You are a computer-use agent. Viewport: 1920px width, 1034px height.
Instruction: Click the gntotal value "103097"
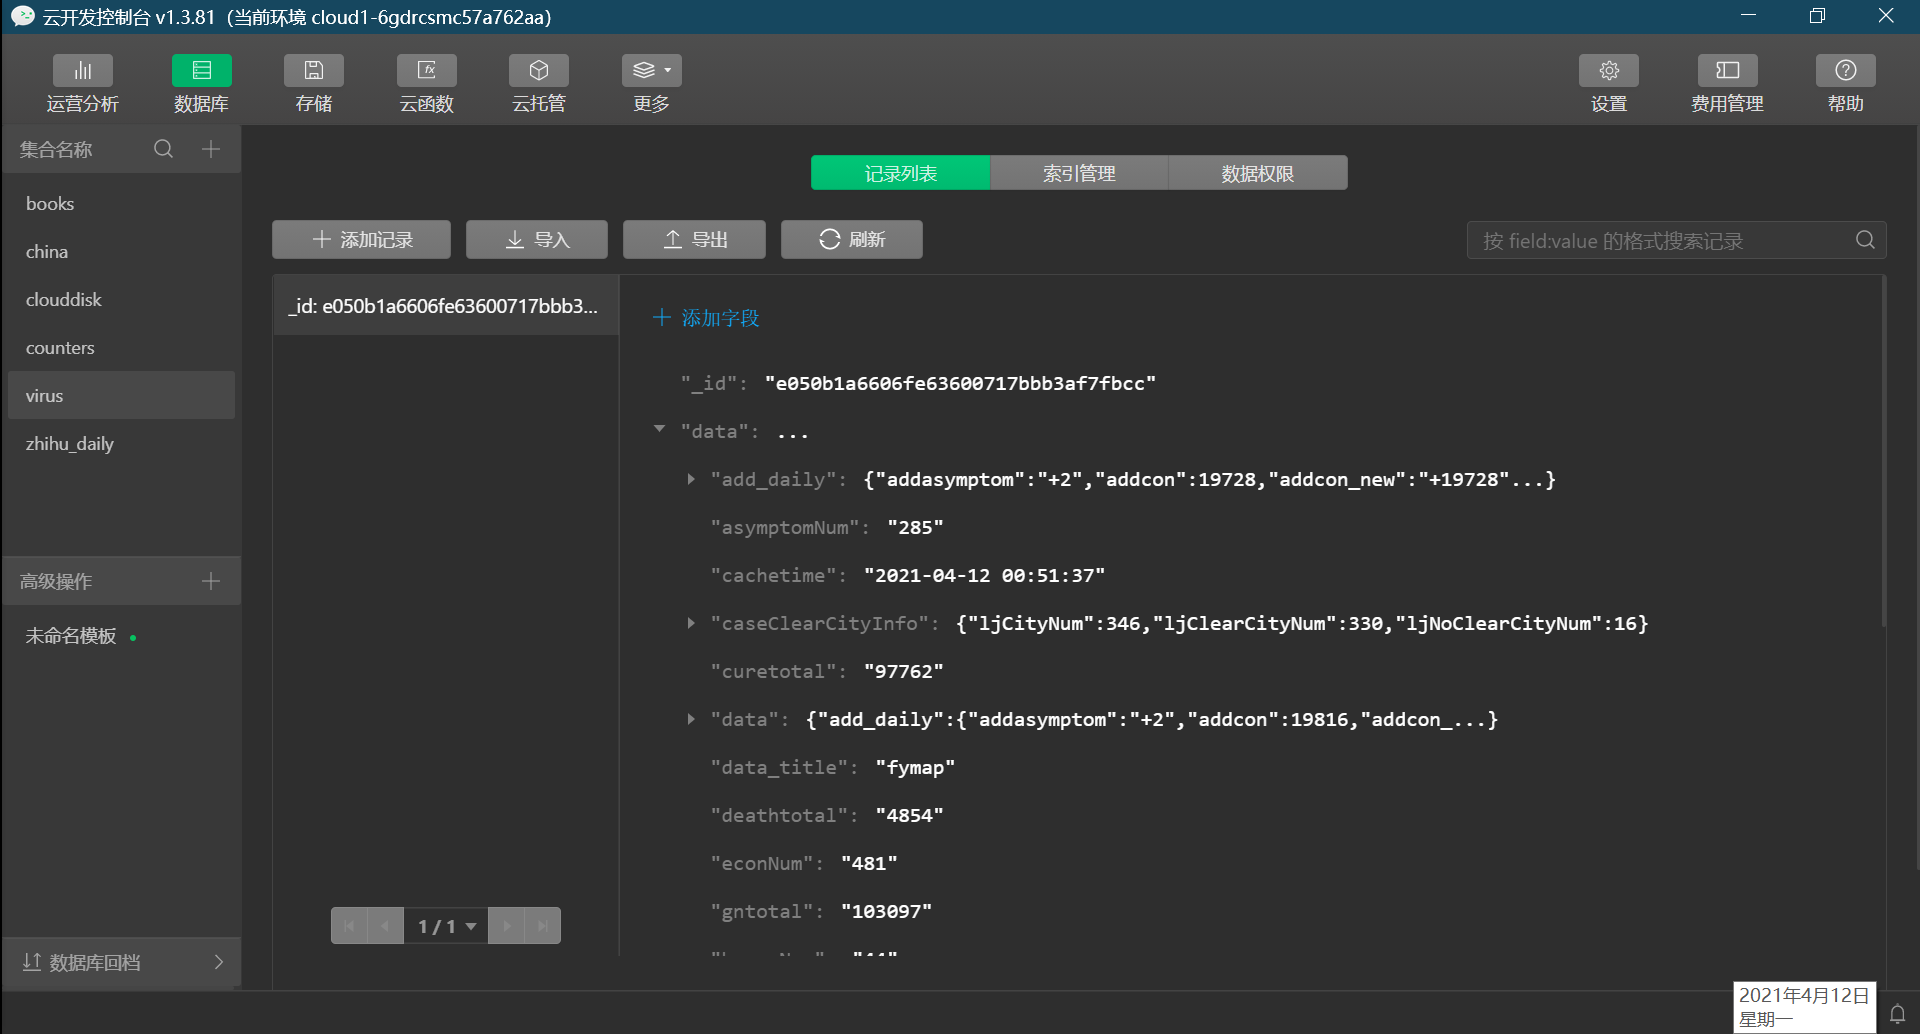886,911
